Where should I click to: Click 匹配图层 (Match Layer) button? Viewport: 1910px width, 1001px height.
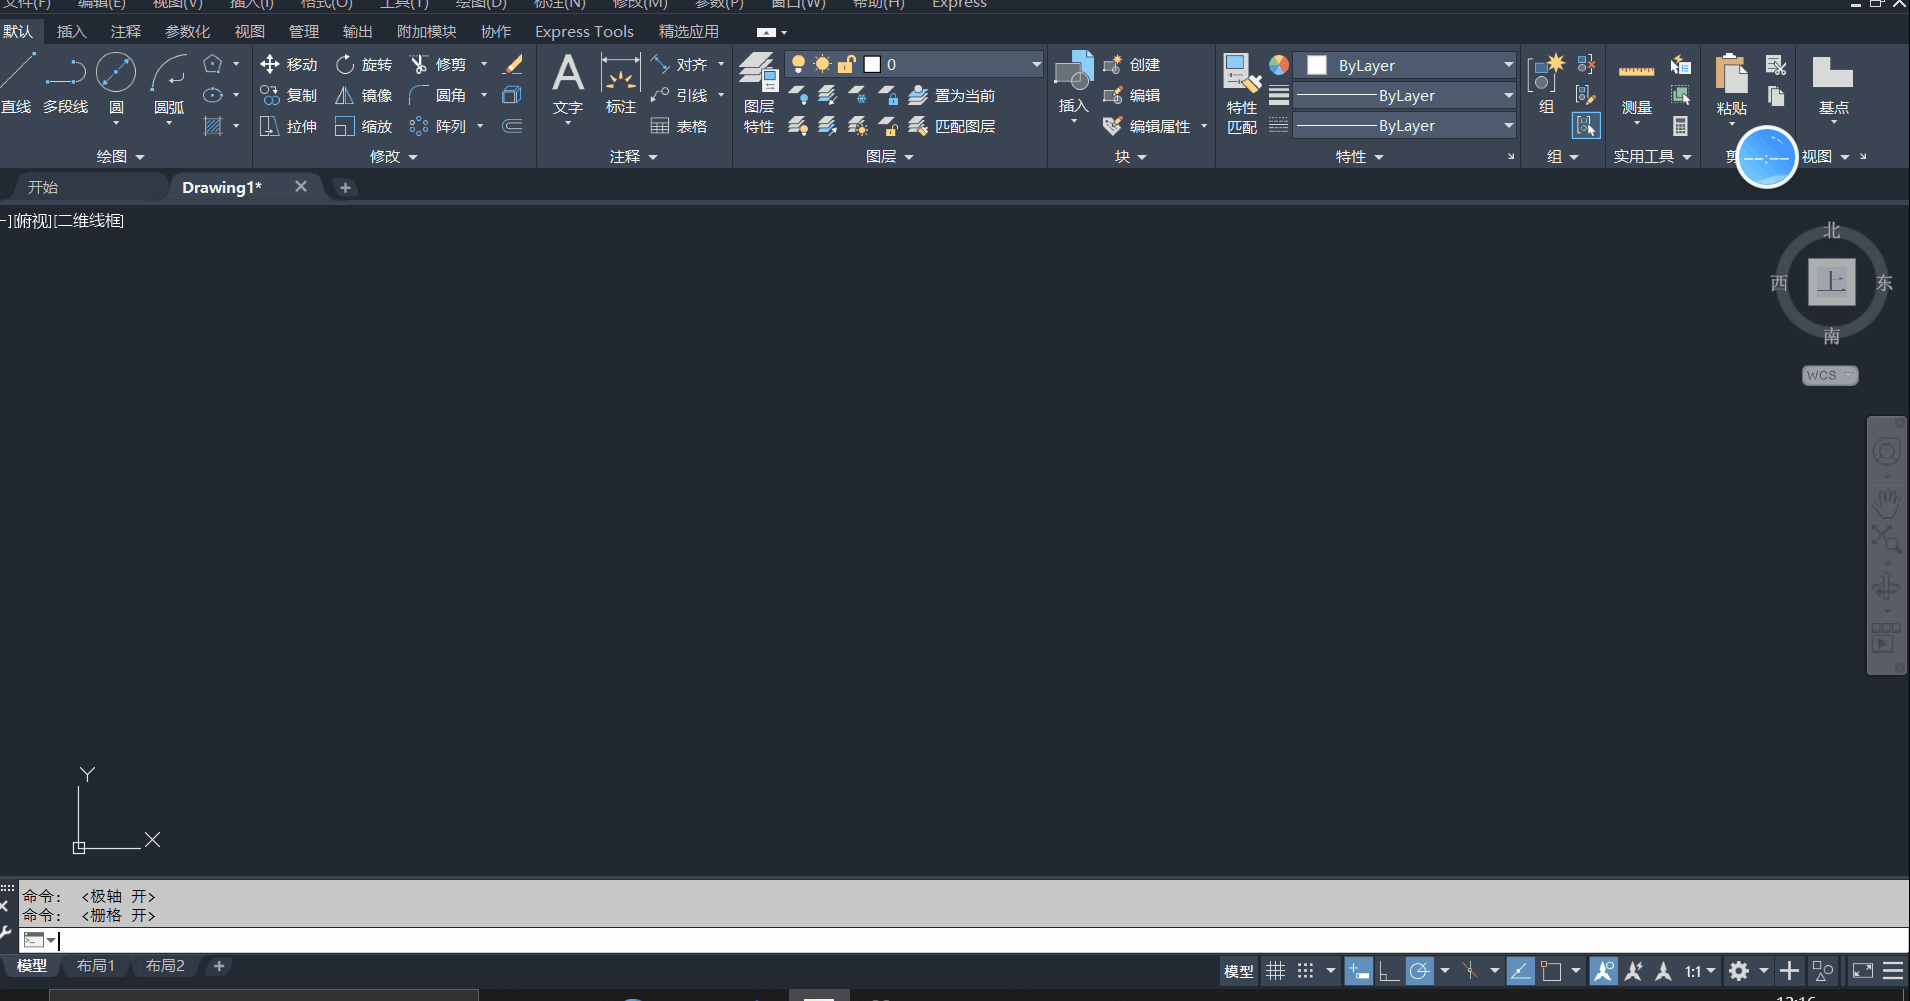(952, 127)
